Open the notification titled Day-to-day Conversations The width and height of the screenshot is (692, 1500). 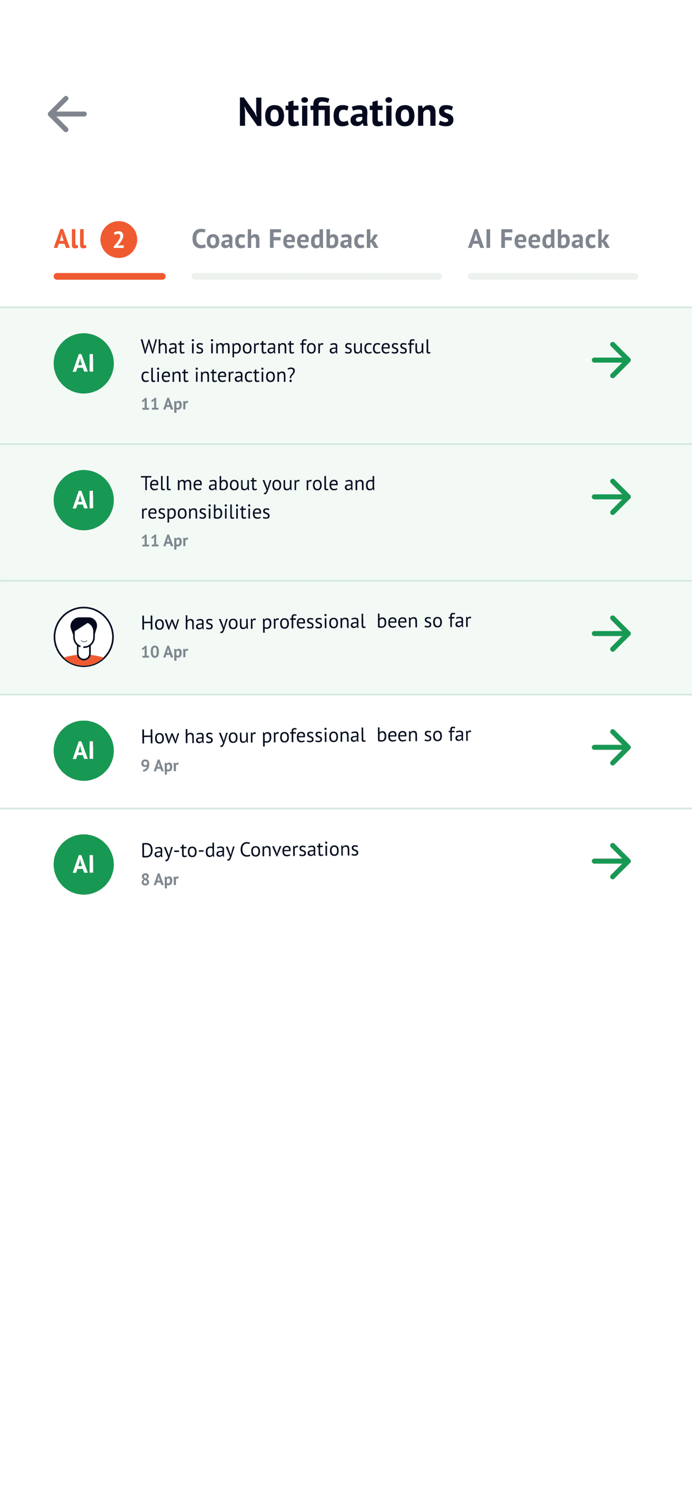pos(250,849)
